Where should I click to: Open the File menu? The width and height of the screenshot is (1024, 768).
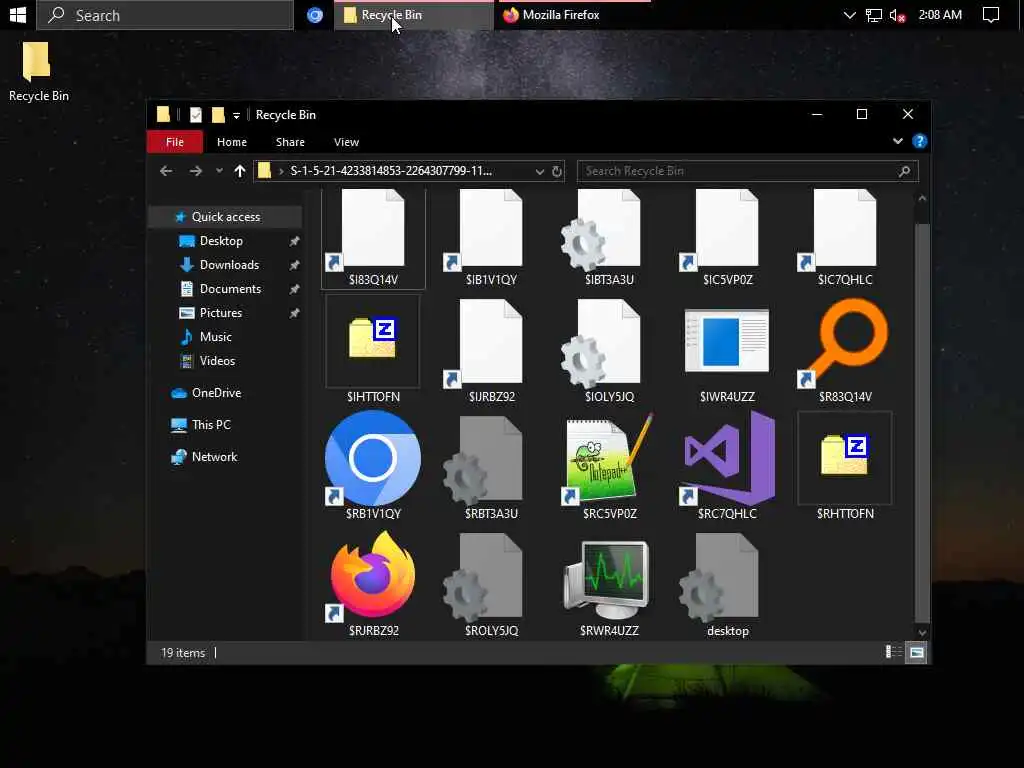pos(174,142)
